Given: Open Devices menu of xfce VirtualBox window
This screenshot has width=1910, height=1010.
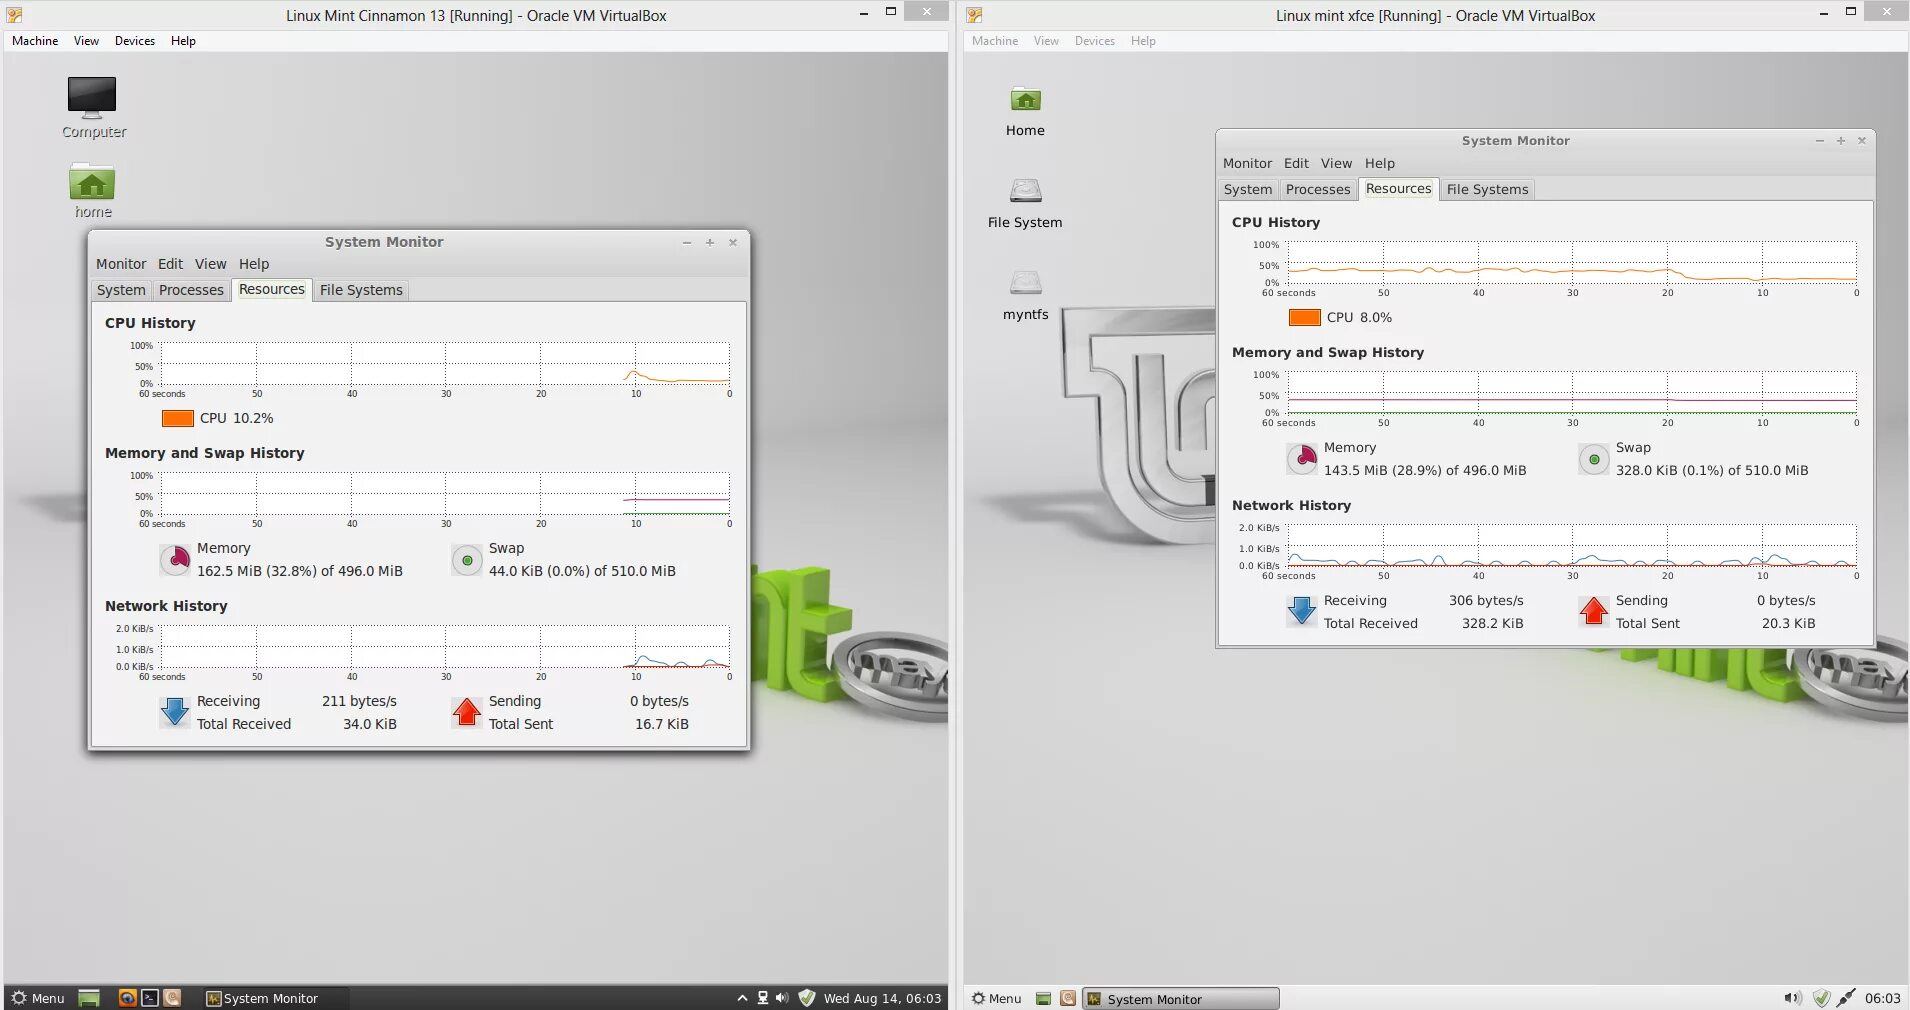Looking at the screenshot, I should point(1095,41).
